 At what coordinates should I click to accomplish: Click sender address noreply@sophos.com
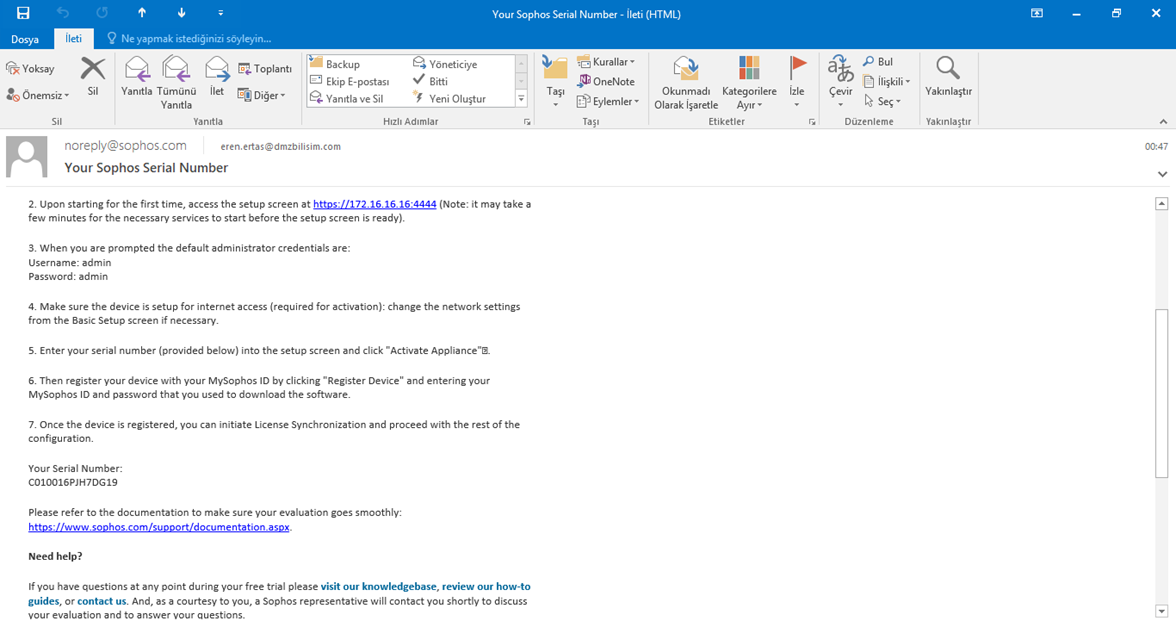pos(125,146)
